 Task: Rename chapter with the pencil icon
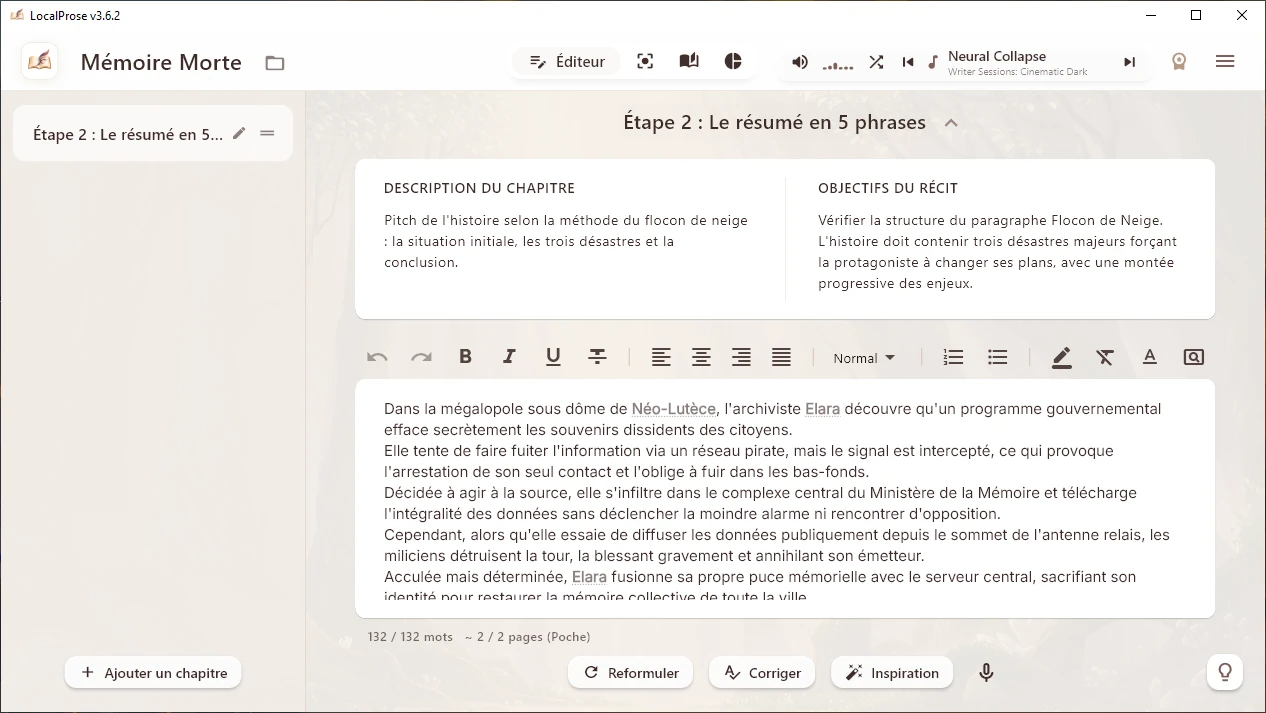click(239, 133)
